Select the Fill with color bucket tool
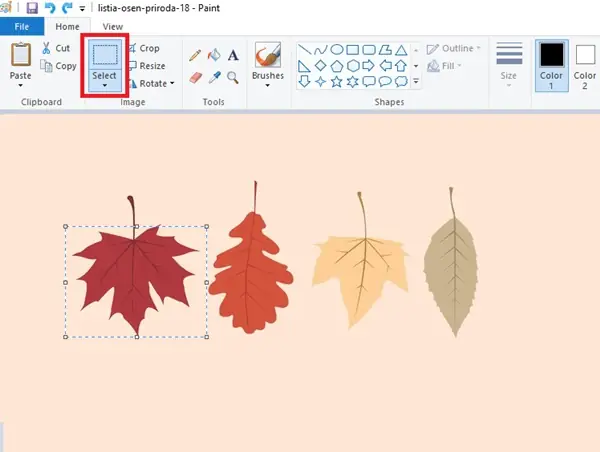Viewport: 600px width, 452px height. [214, 55]
